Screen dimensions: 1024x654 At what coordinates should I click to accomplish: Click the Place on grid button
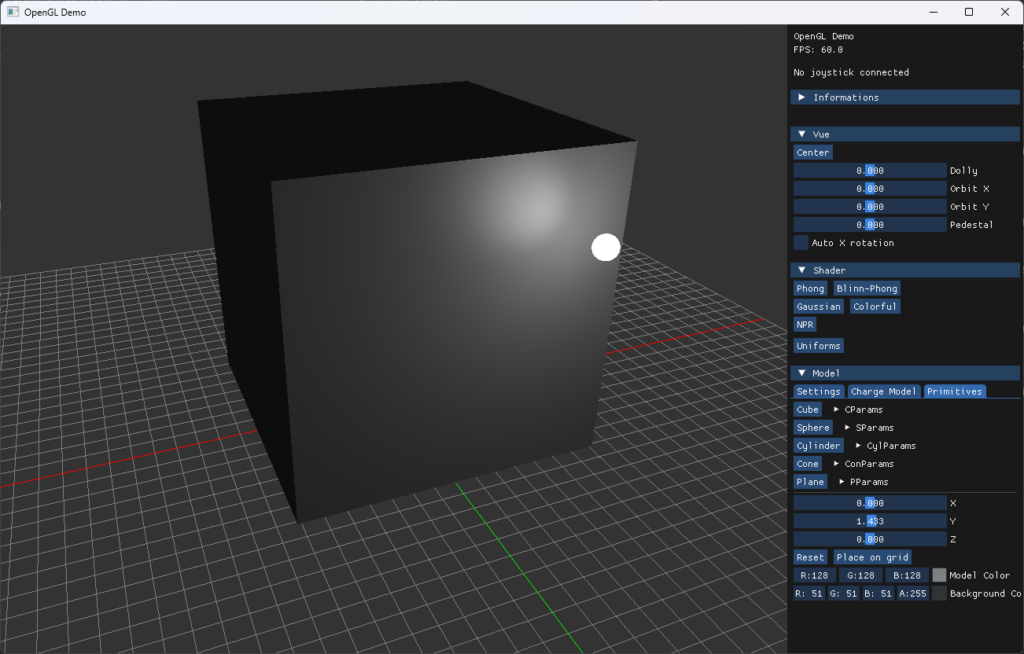point(872,557)
